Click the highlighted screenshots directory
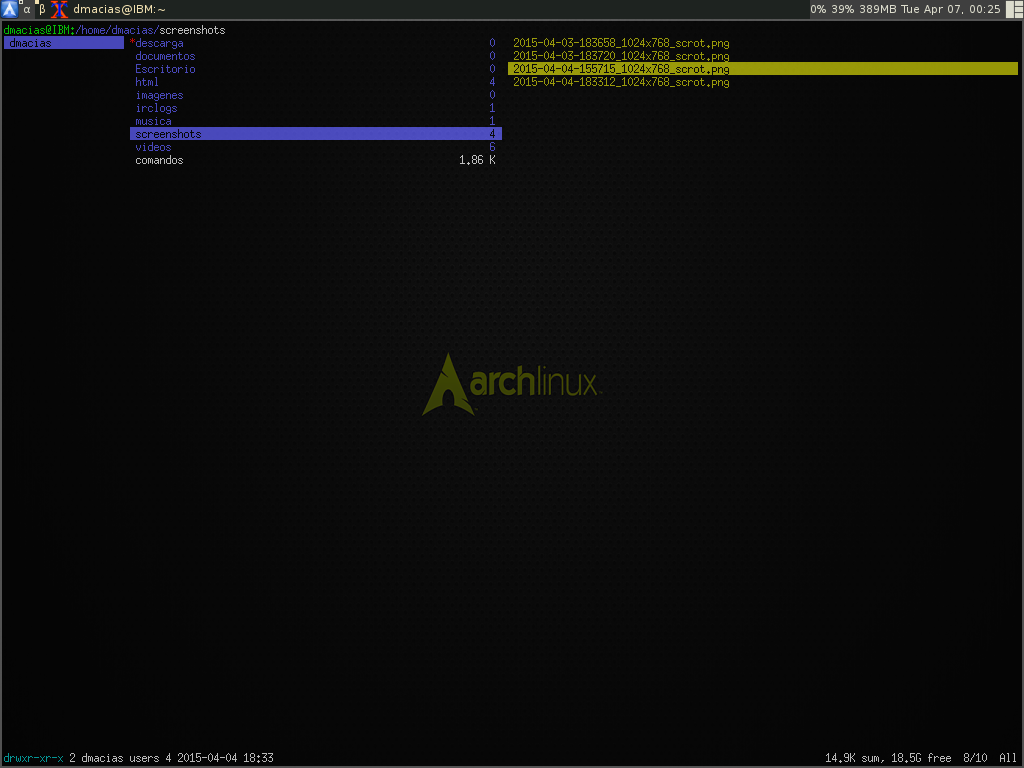The image size is (1024, 768). (x=315, y=134)
